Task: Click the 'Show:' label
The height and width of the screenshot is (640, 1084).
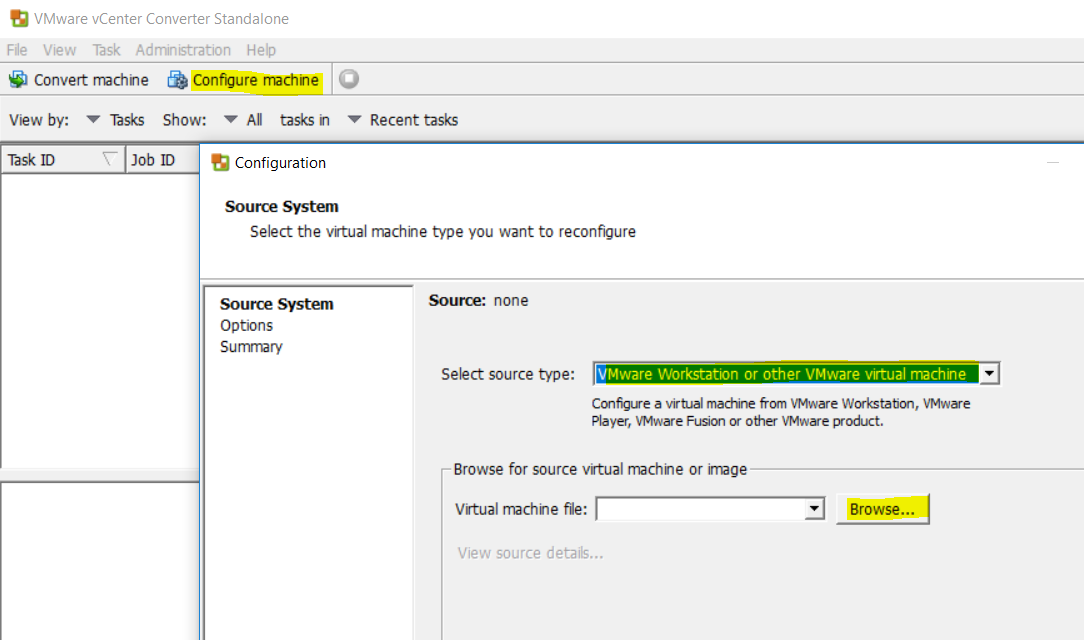Action: pyautogui.click(x=185, y=120)
